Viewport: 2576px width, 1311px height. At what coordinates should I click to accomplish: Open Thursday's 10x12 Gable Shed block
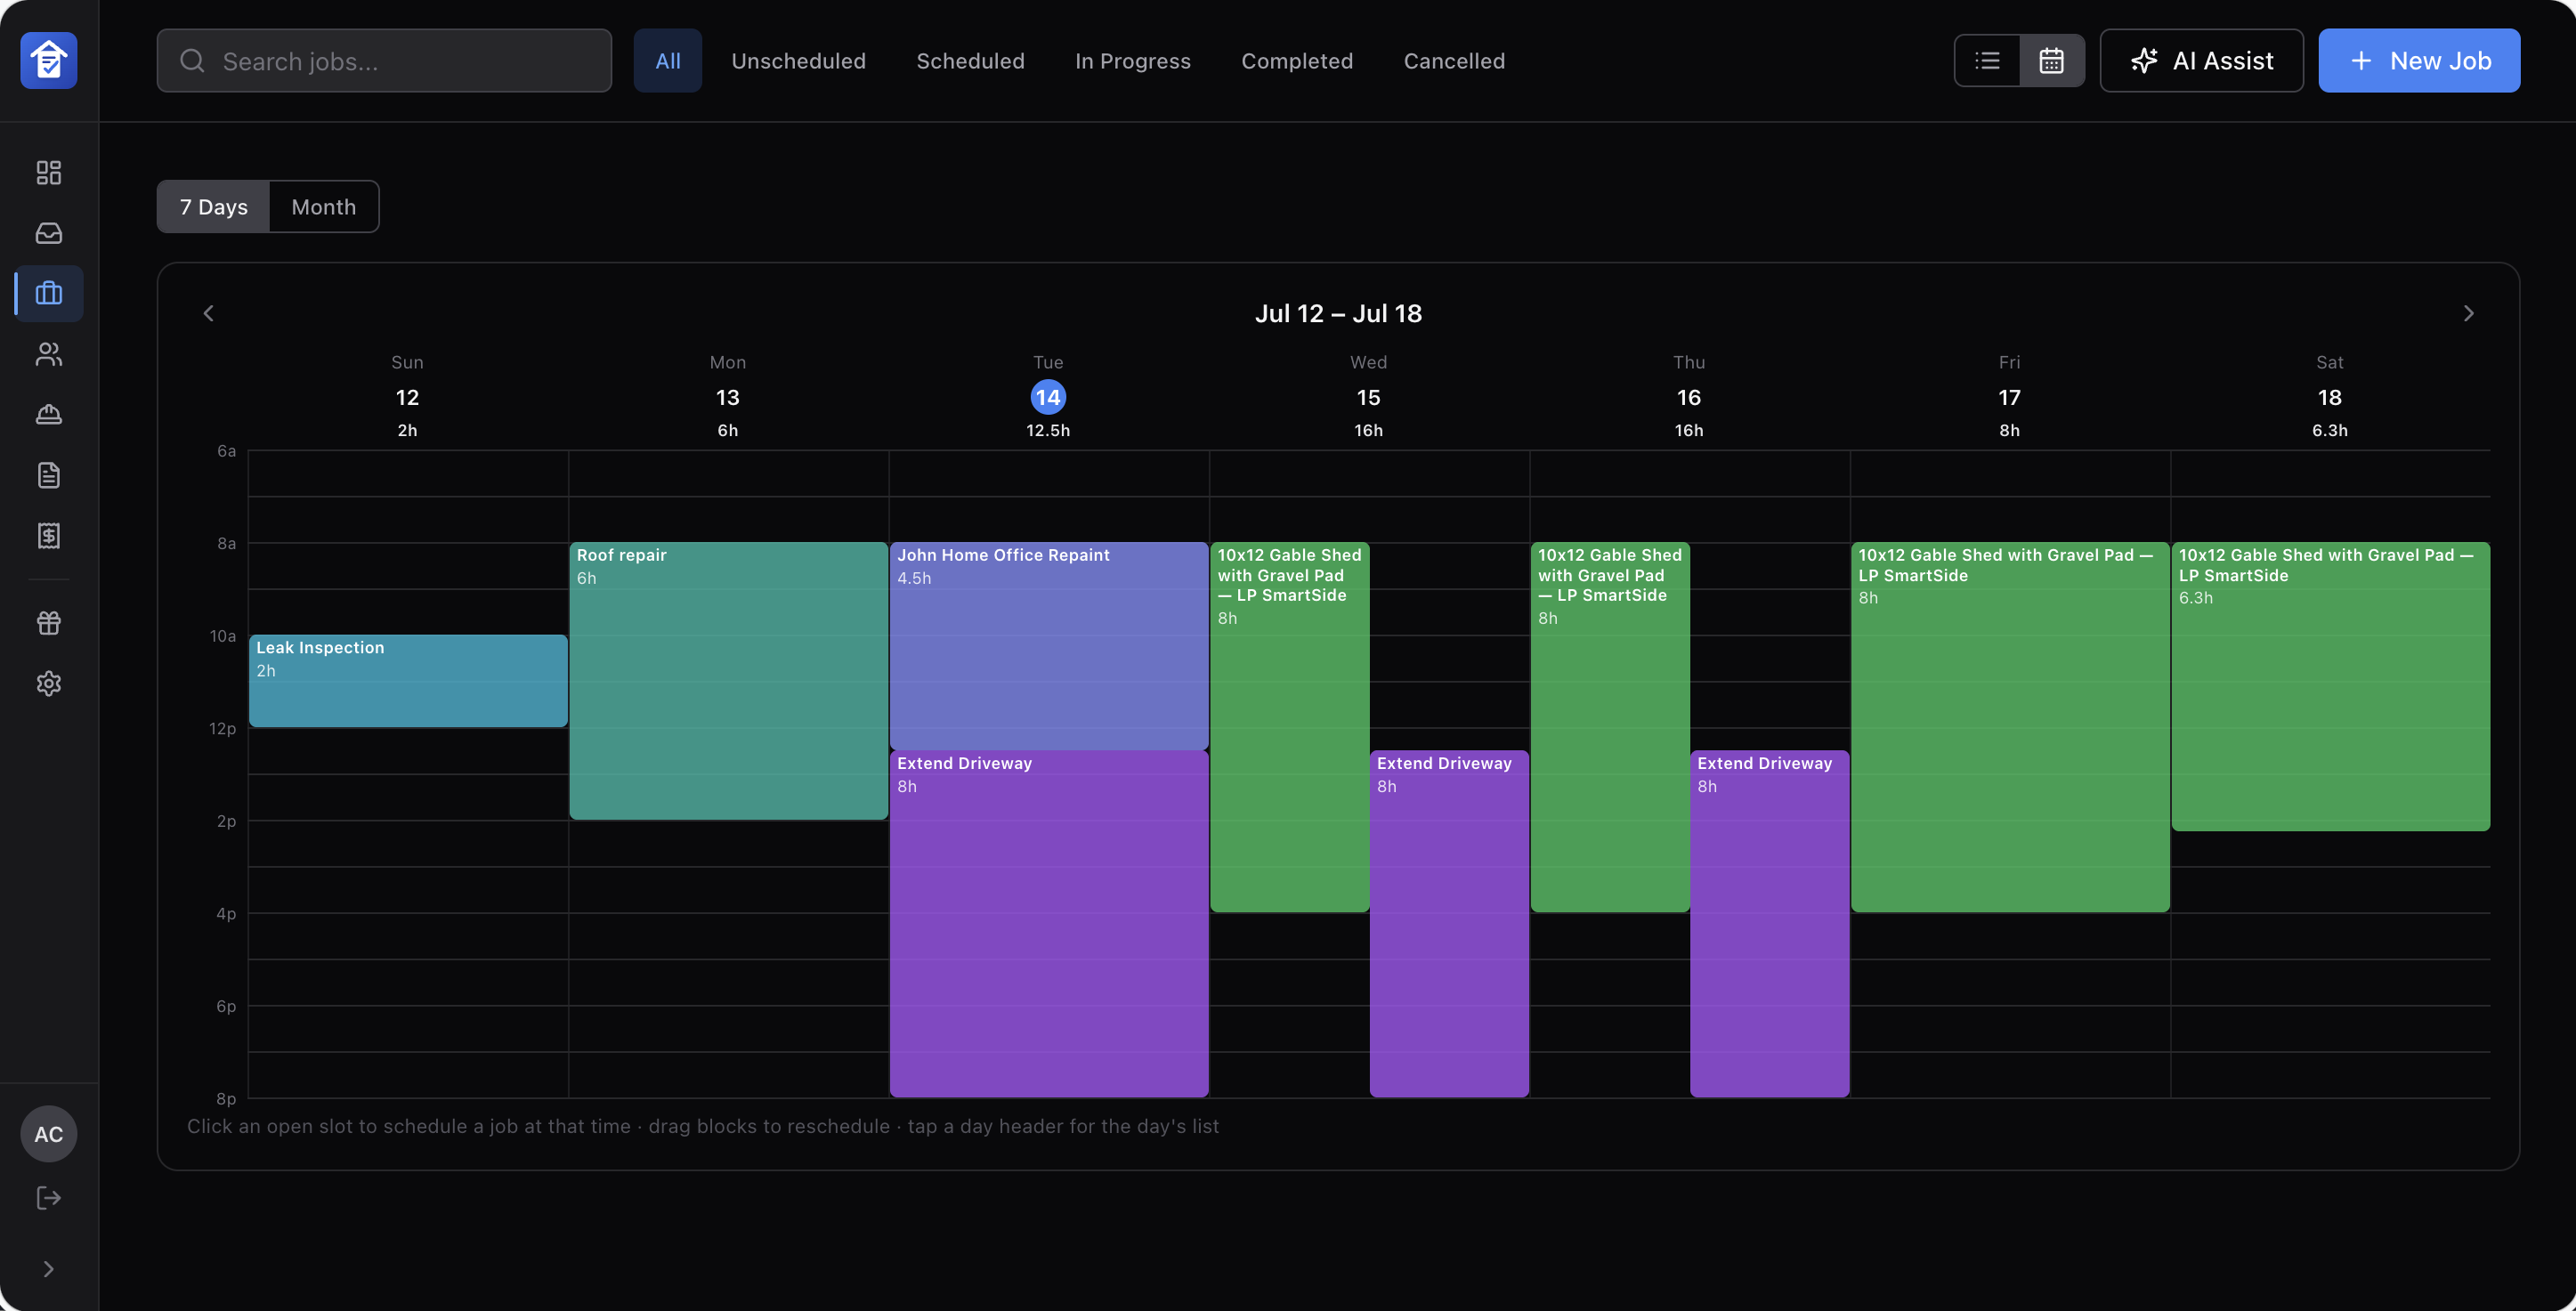1610,727
